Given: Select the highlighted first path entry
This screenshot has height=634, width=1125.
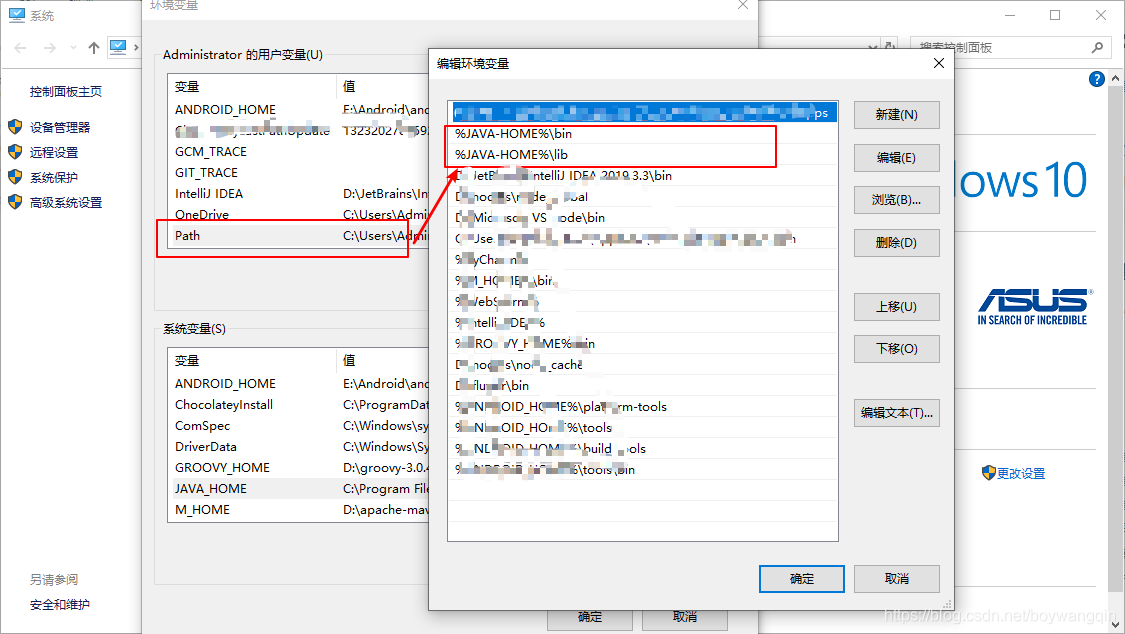Looking at the screenshot, I should click(x=643, y=112).
